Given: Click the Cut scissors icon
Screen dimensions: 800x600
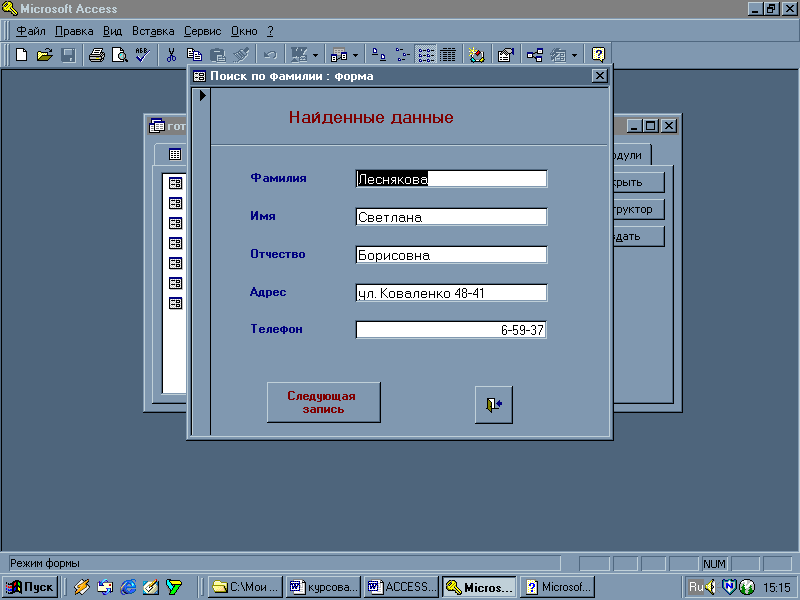Looking at the screenshot, I should pyautogui.click(x=171, y=55).
